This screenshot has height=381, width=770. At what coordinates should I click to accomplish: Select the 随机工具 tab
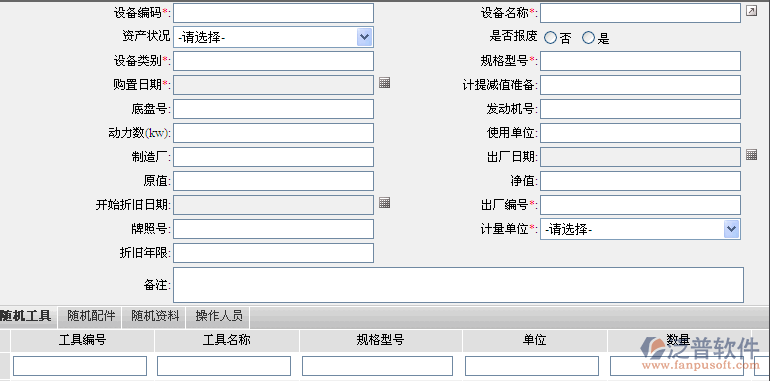[27, 316]
